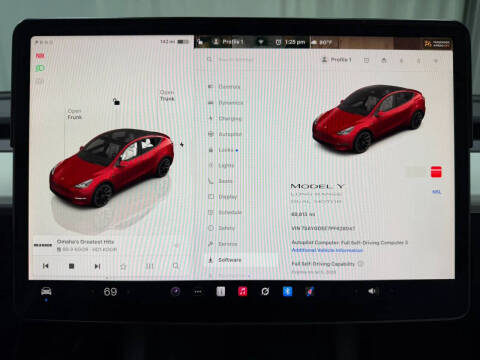This screenshot has height=360, width=480.
Task: Tap Open Frunk
Action: point(74,114)
